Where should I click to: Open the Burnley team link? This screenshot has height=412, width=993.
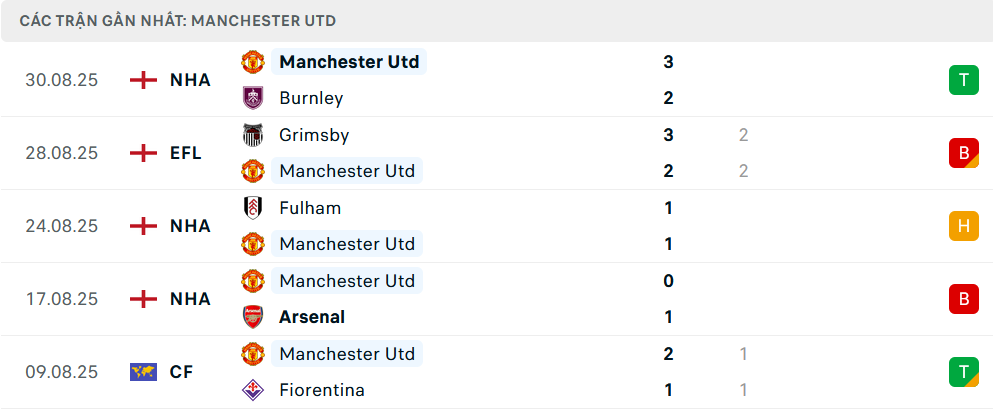pyautogui.click(x=311, y=98)
